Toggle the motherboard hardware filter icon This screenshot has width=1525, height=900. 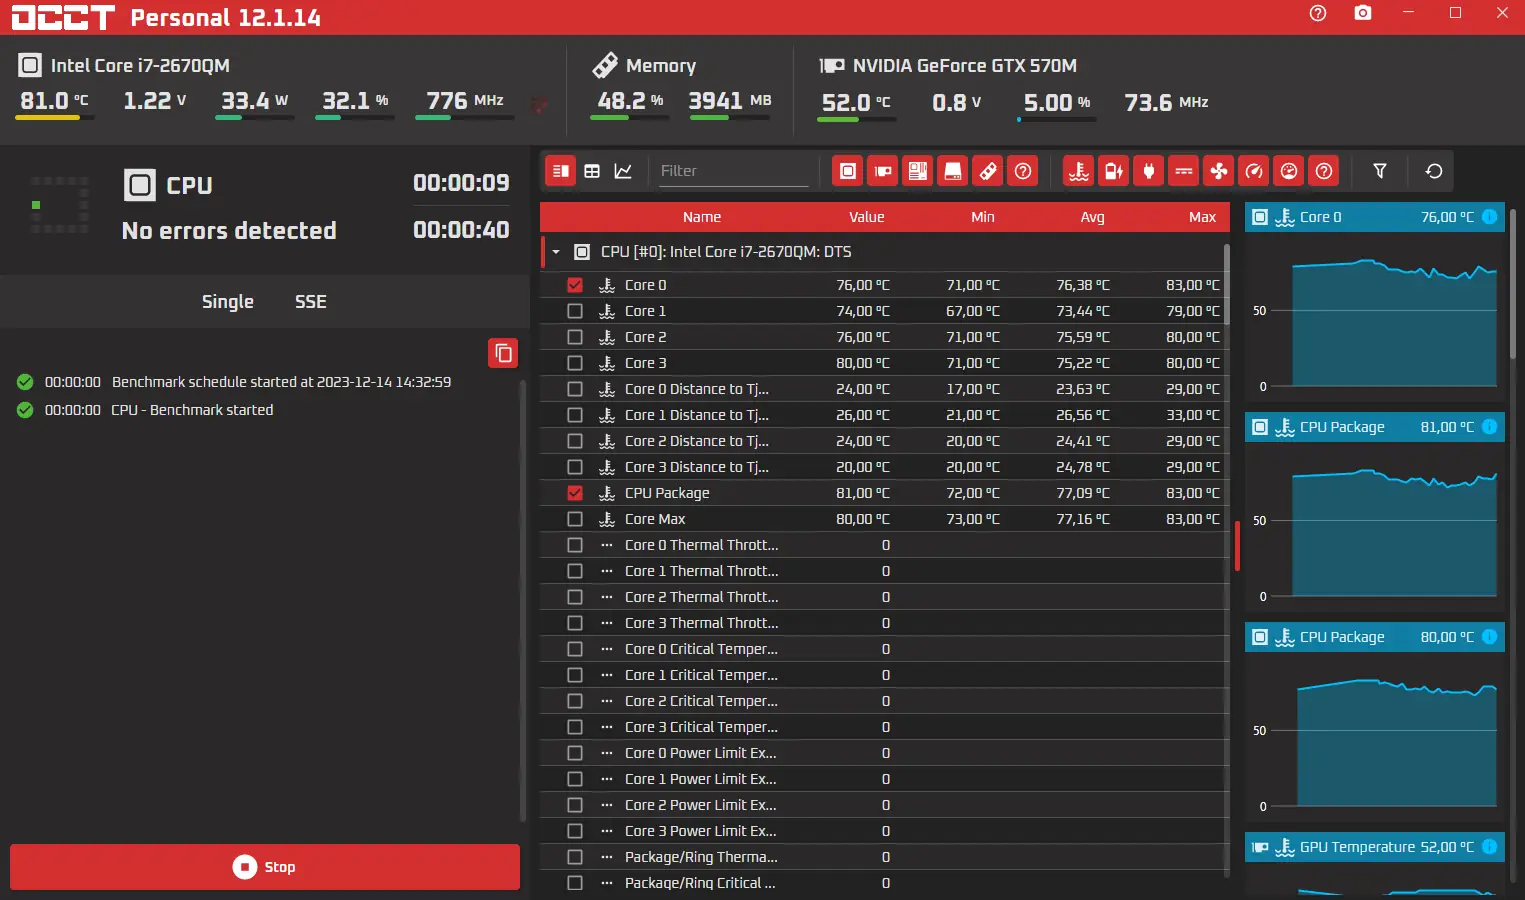pyautogui.click(x=918, y=171)
